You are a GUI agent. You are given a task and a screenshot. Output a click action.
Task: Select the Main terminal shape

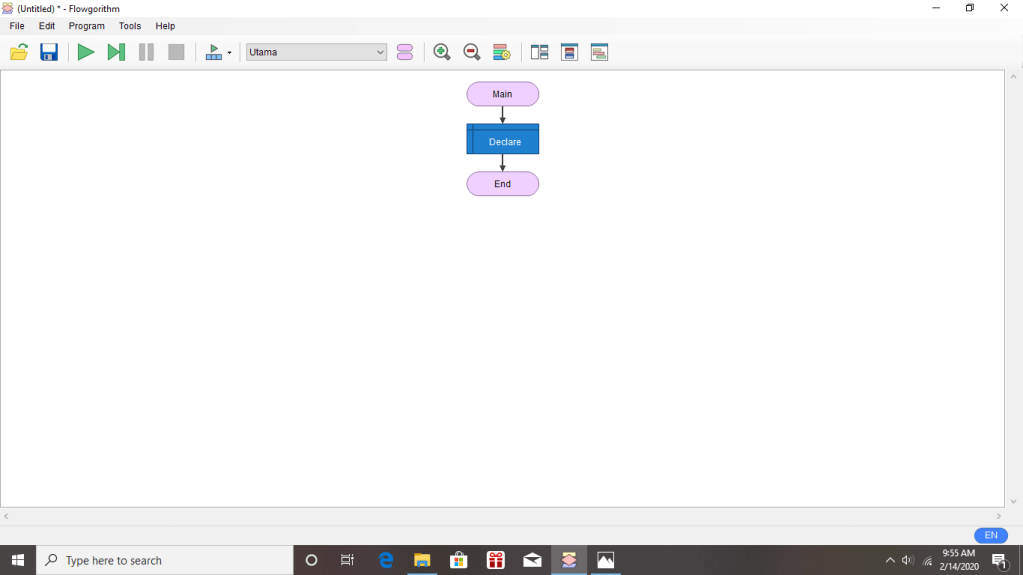click(503, 94)
